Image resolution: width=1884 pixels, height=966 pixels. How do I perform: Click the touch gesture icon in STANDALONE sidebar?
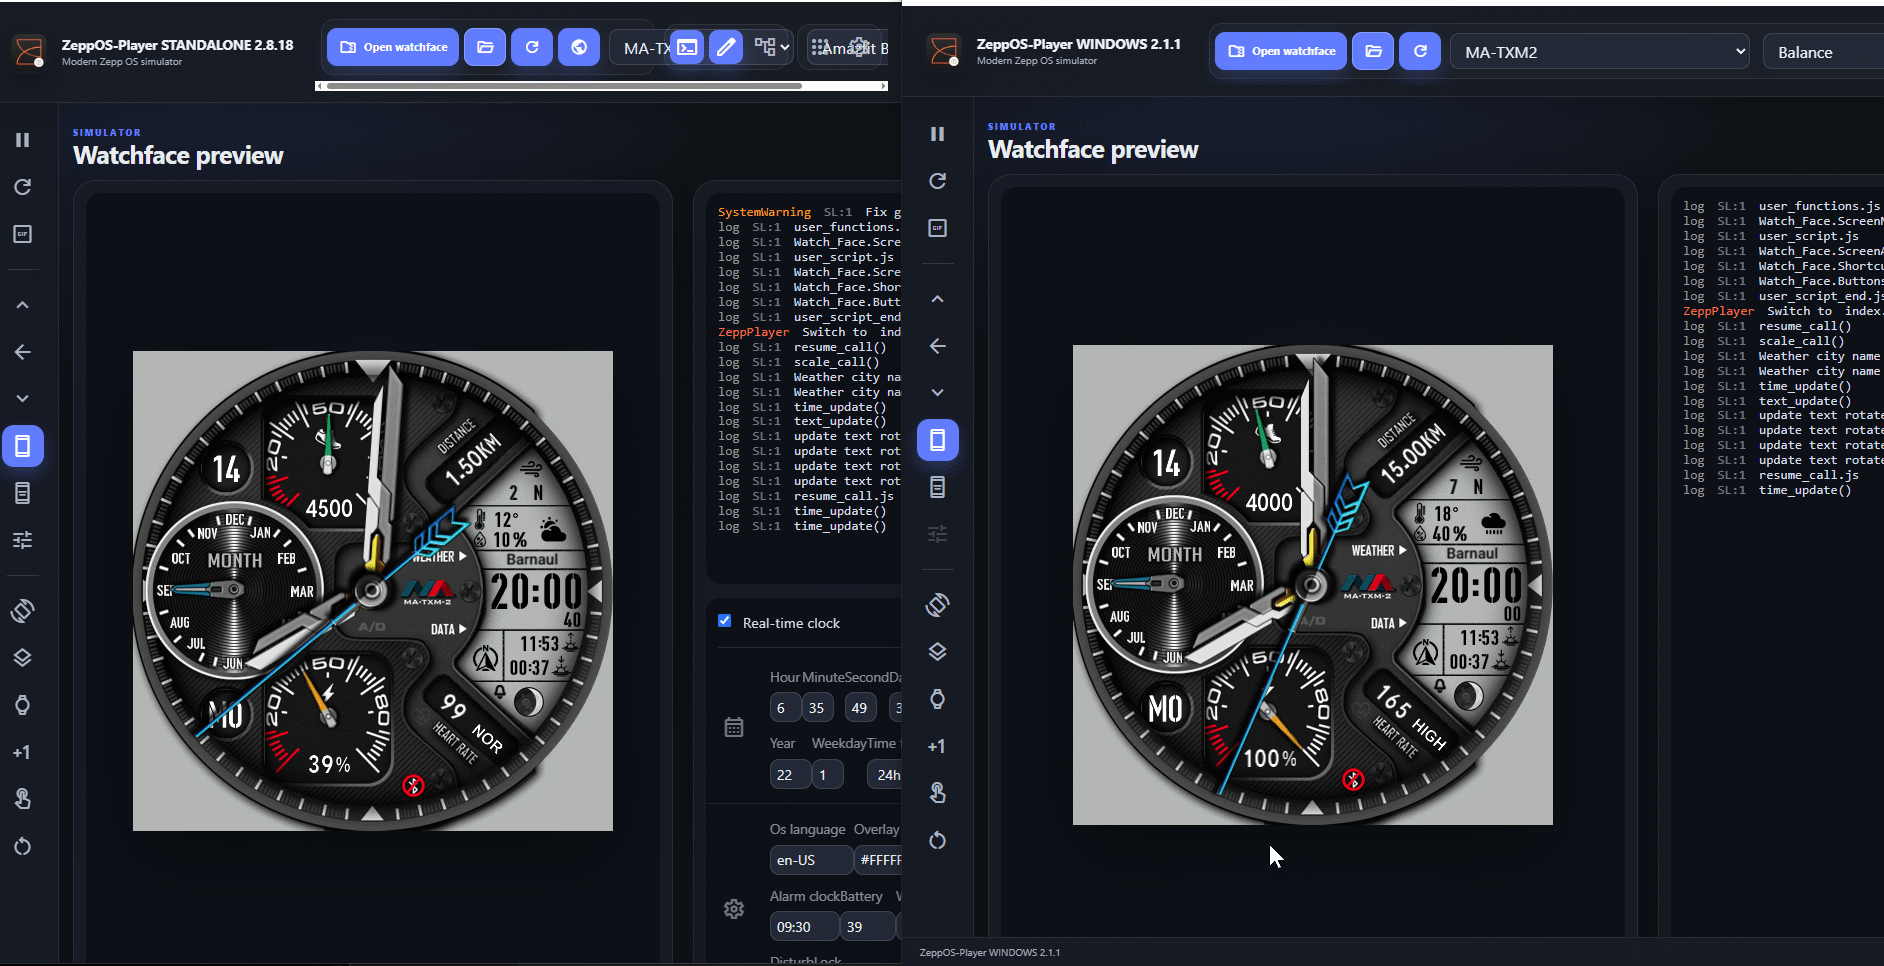[22, 799]
